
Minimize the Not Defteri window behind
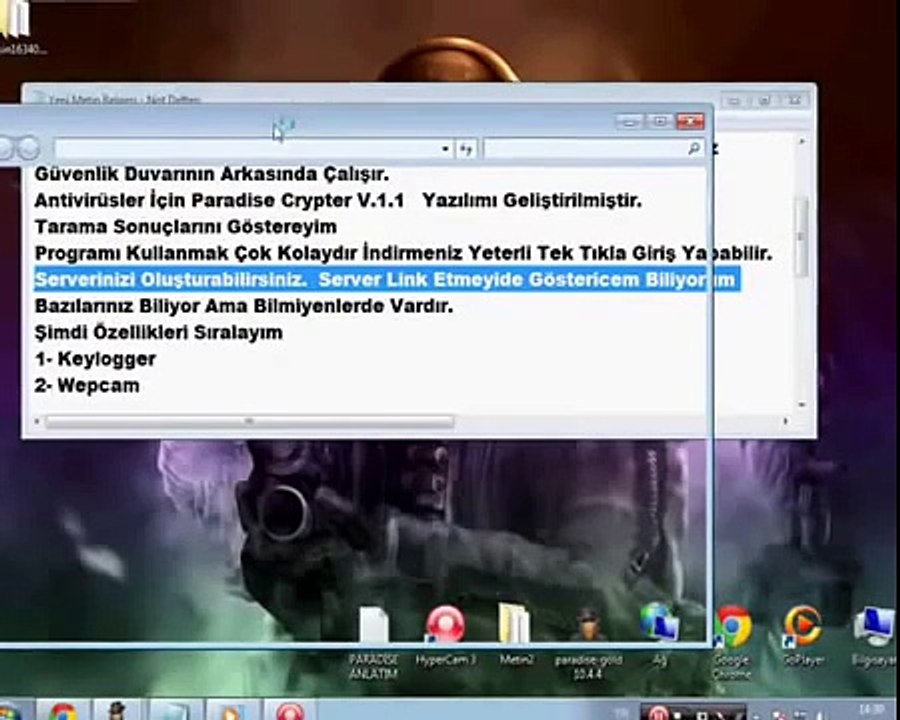click(x=734, y=100)
